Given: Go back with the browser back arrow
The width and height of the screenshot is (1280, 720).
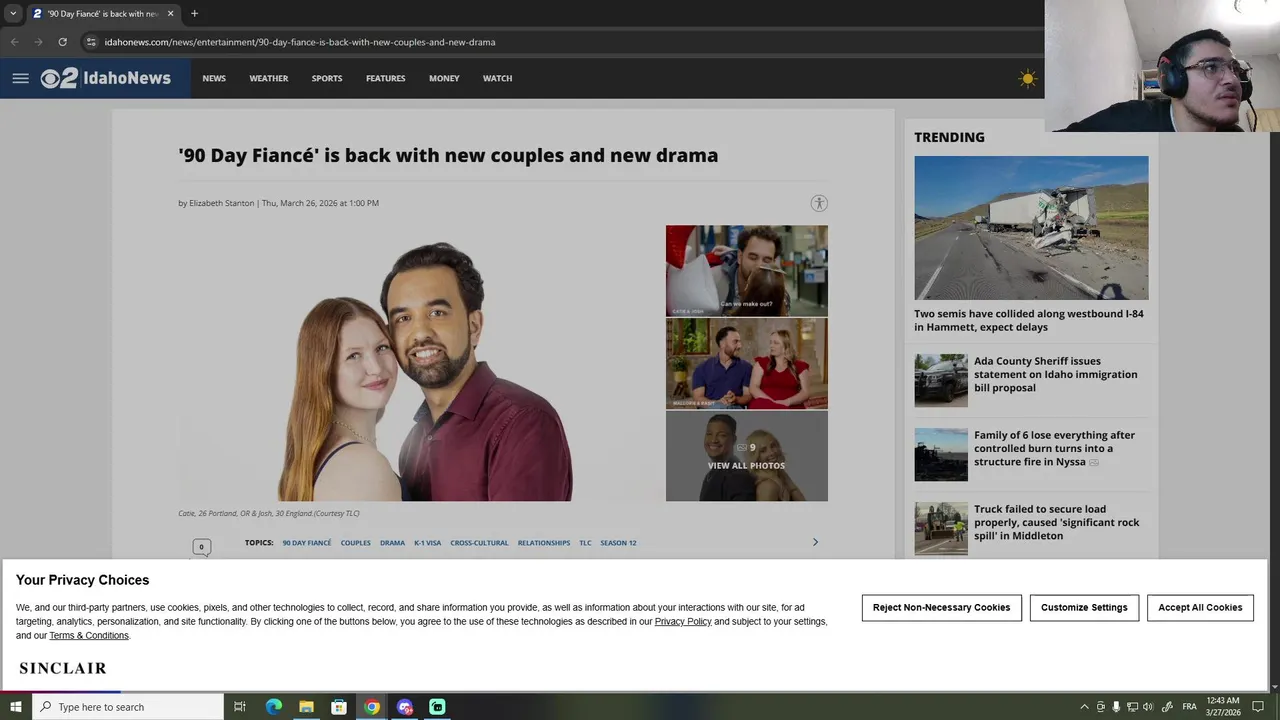Looking at the screenshot, I should 14,42.
